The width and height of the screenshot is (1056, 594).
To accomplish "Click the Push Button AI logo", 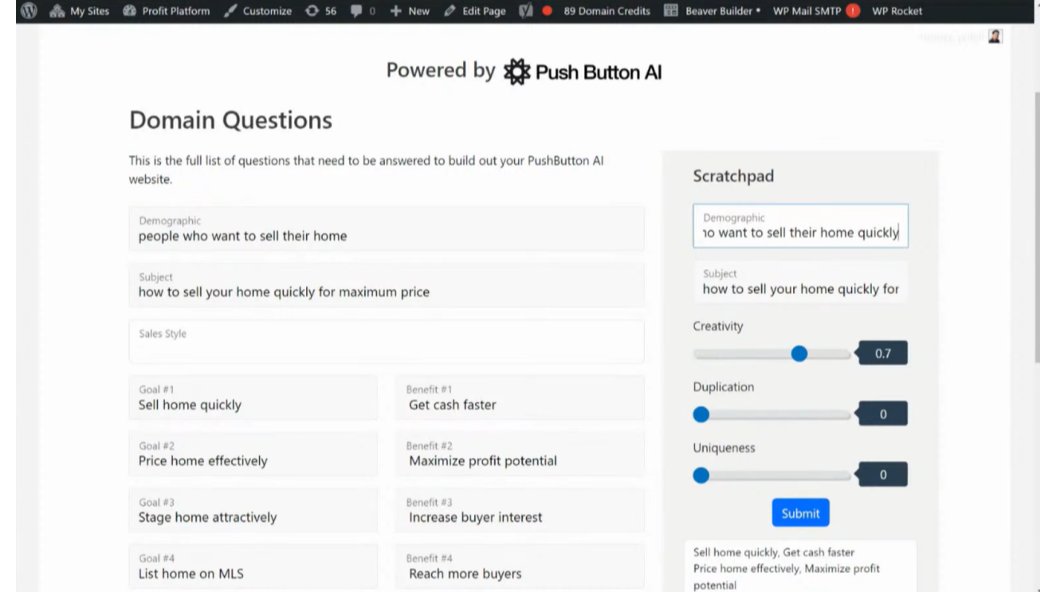I will 583,71.
